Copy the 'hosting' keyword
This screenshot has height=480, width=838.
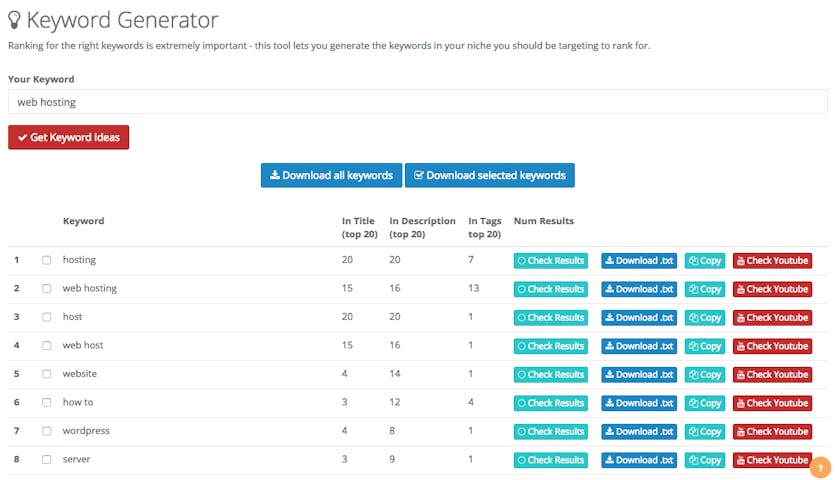point(705,261)
